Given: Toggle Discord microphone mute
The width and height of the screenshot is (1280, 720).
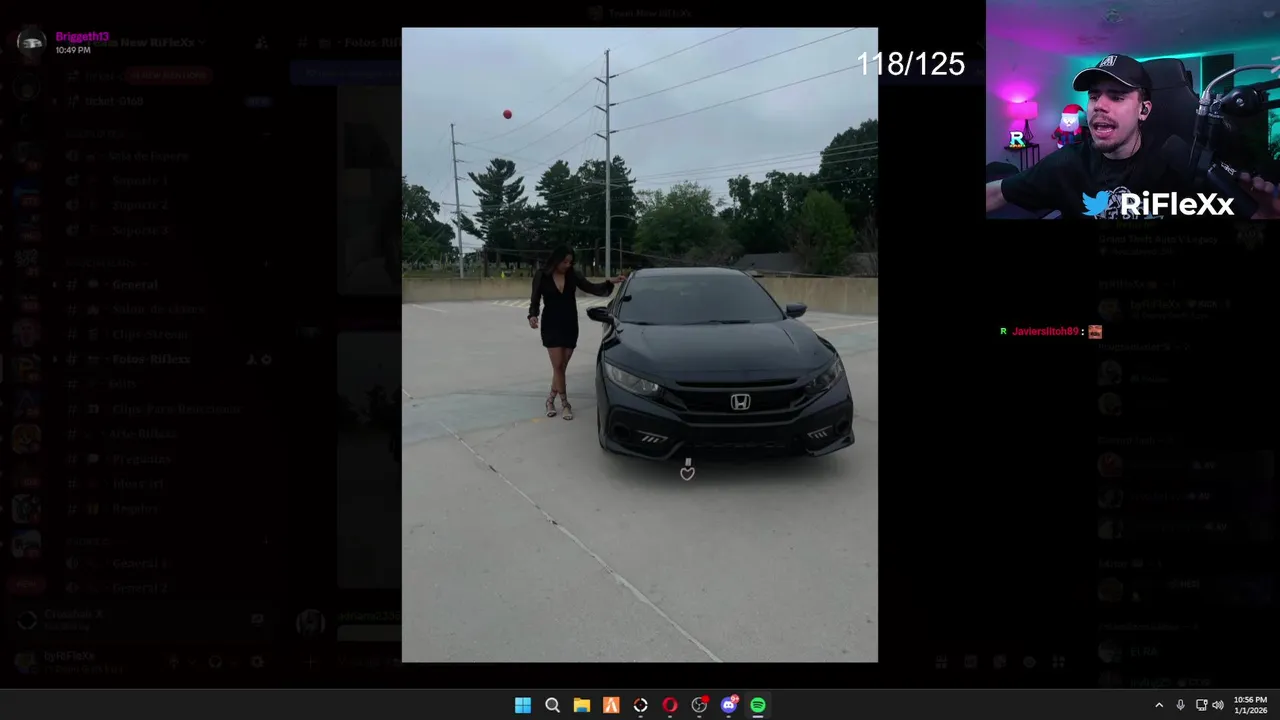Looking at the screenshot, I should 173,662.
